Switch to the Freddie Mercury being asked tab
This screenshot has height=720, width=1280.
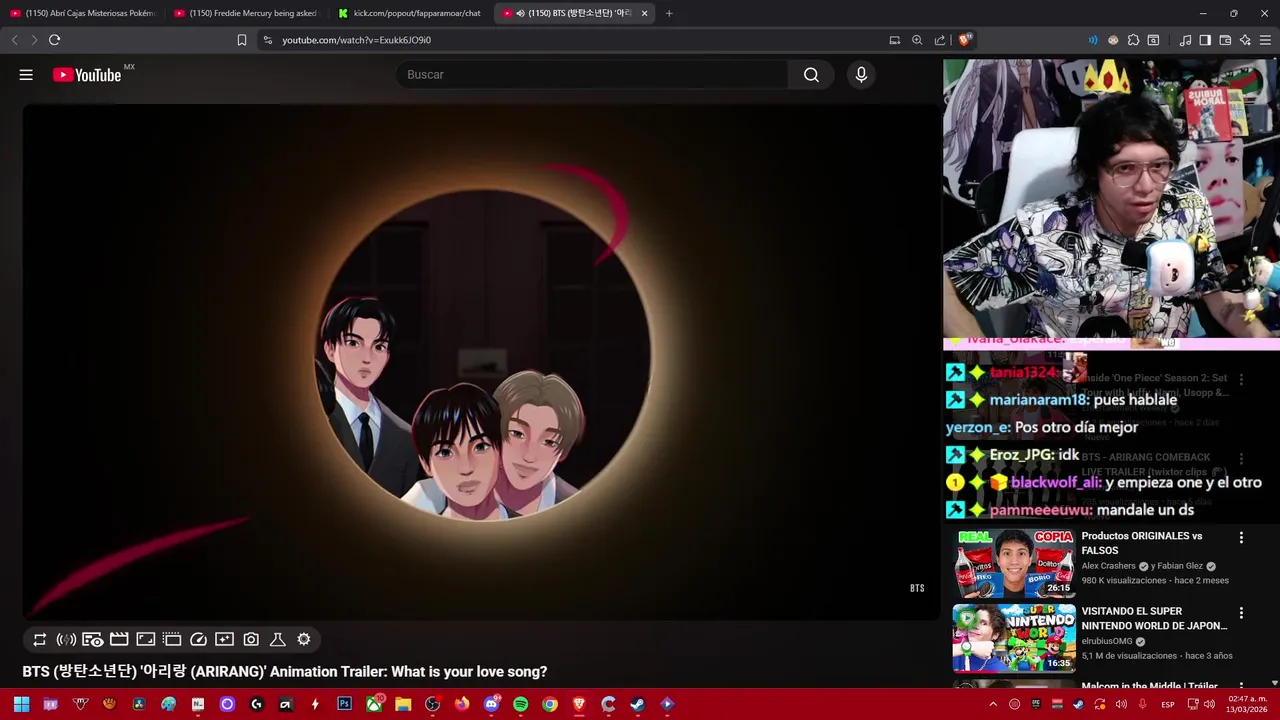246,13
